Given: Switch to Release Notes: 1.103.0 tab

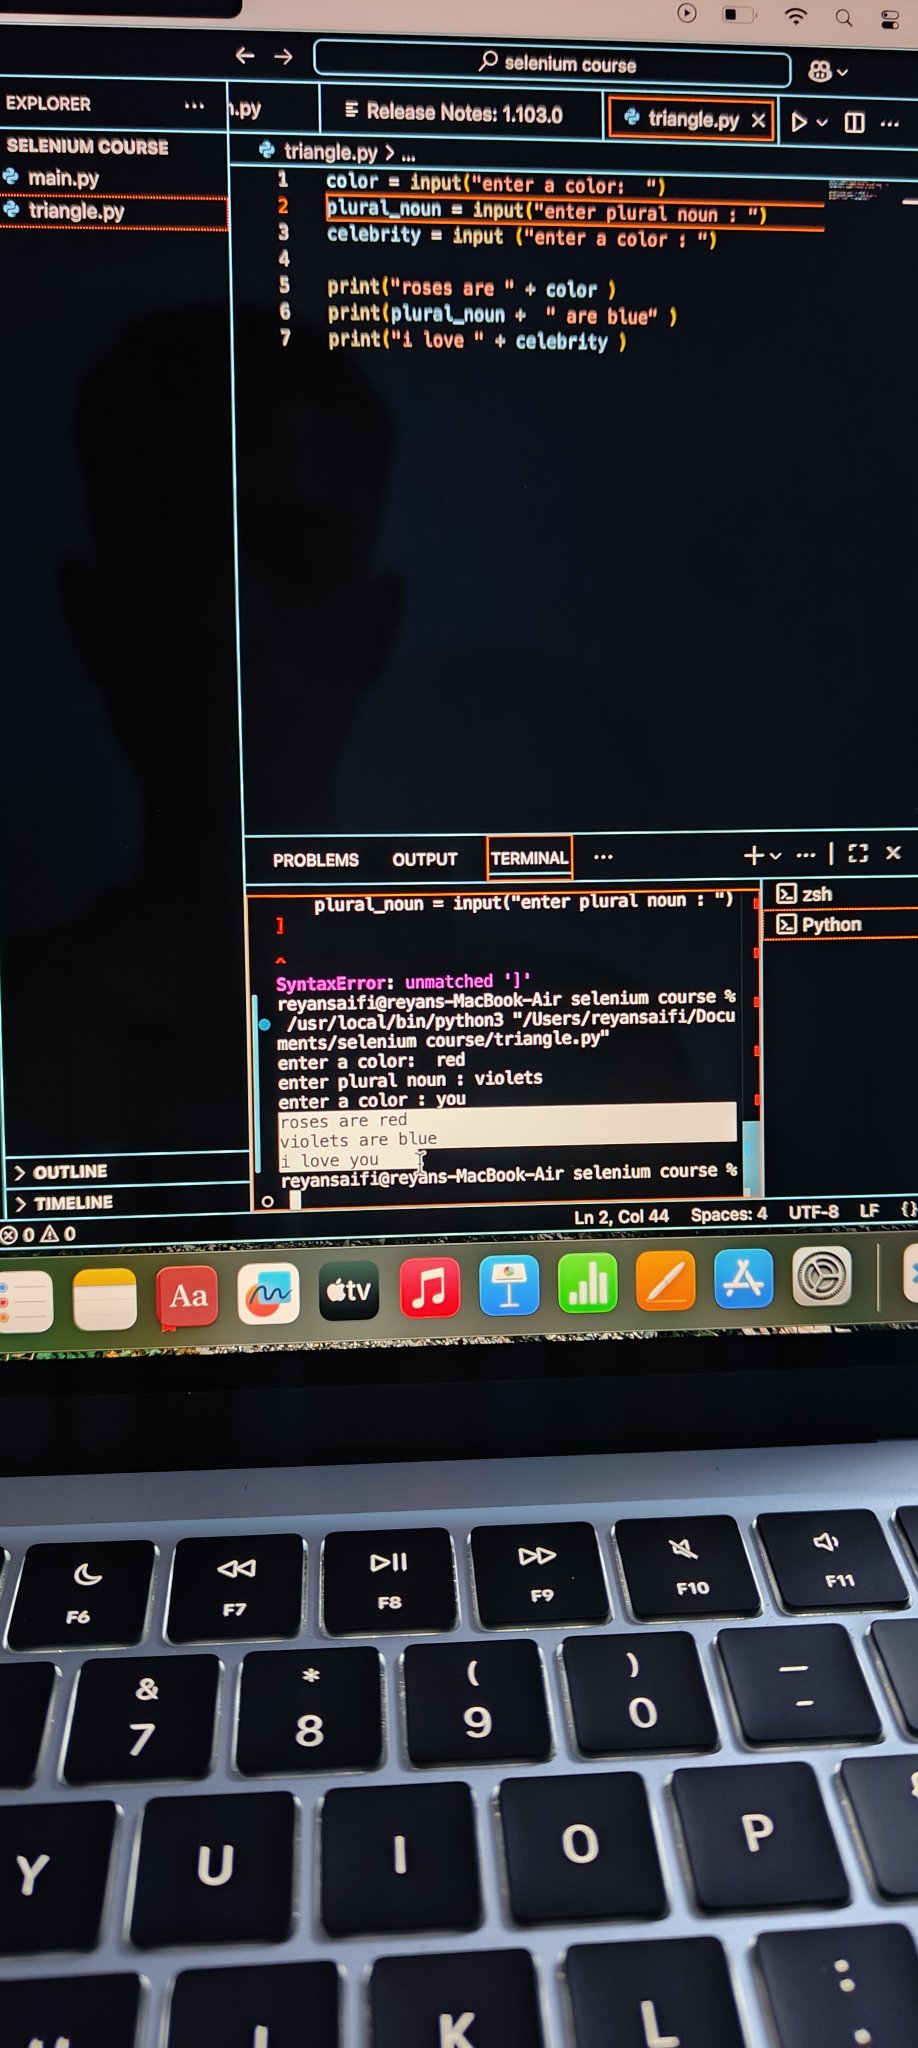Looking at the screenshot, I should point(454,112).
